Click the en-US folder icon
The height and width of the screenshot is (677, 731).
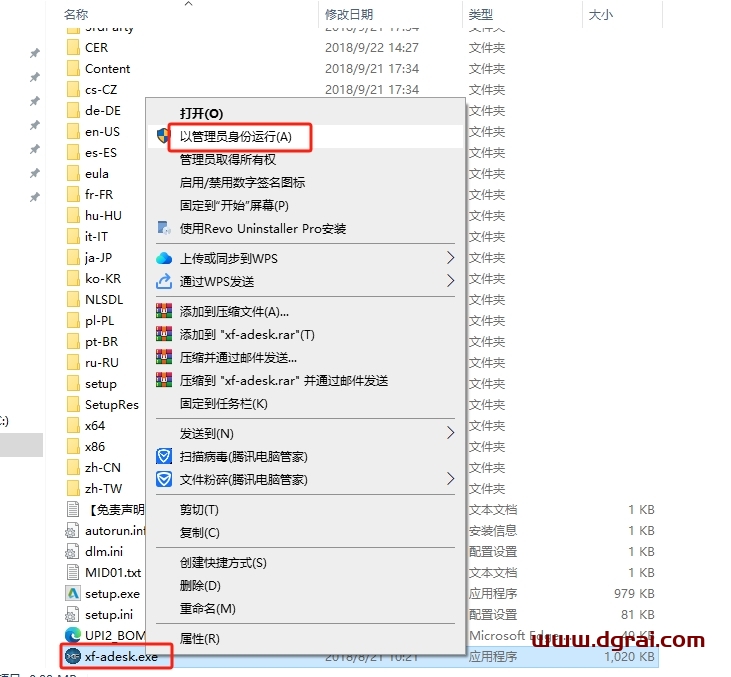point(73,131)
